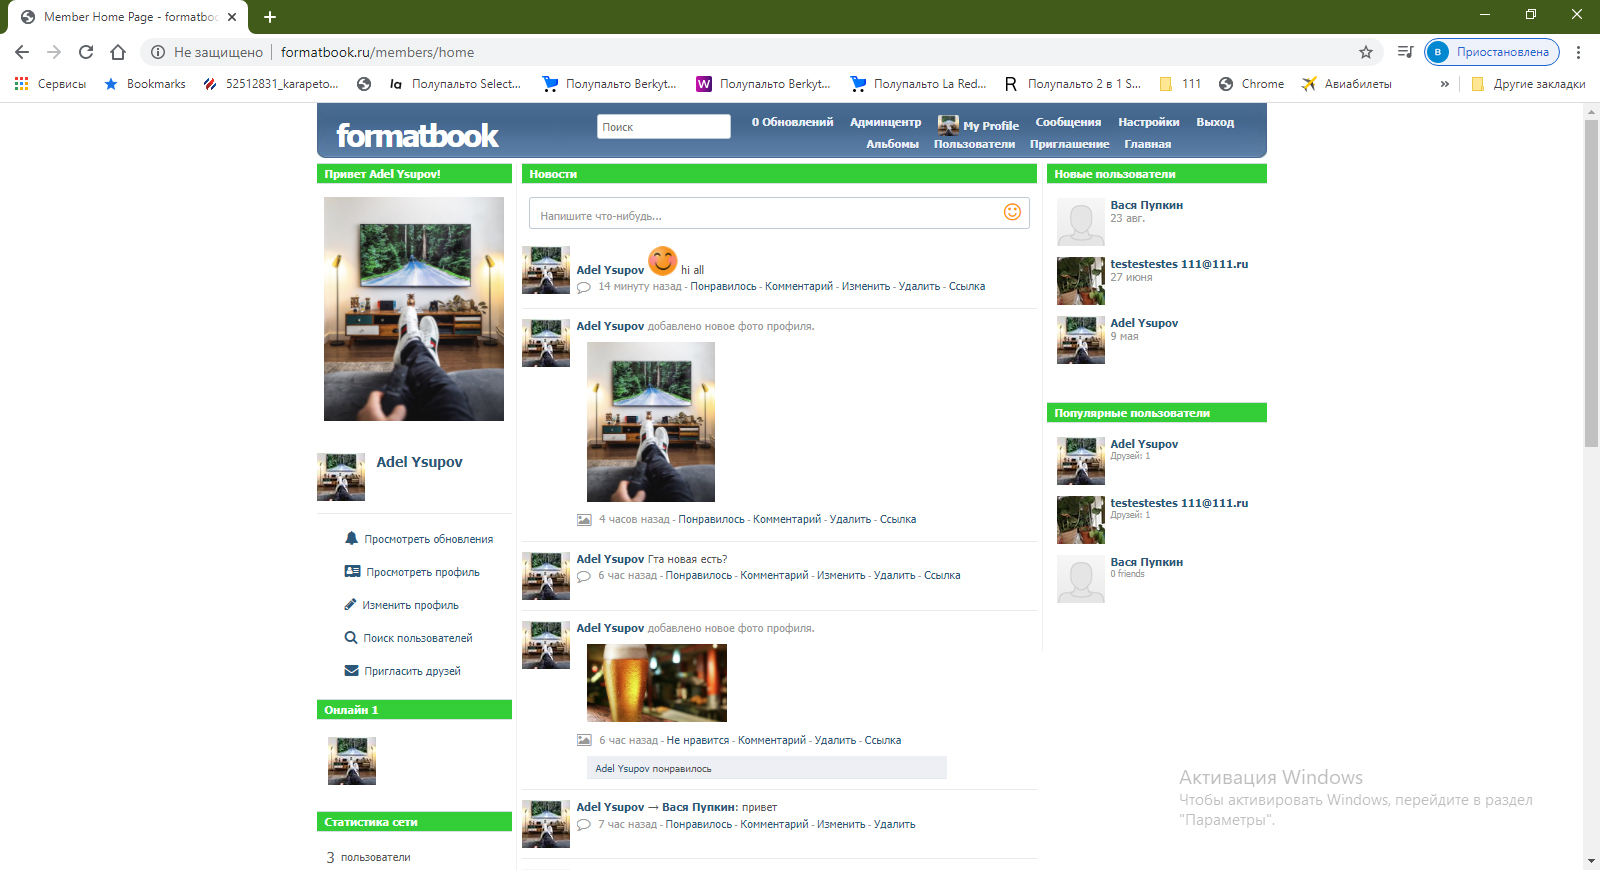Click the Удалить link on the beer photo post

click(x=835, y=740)
